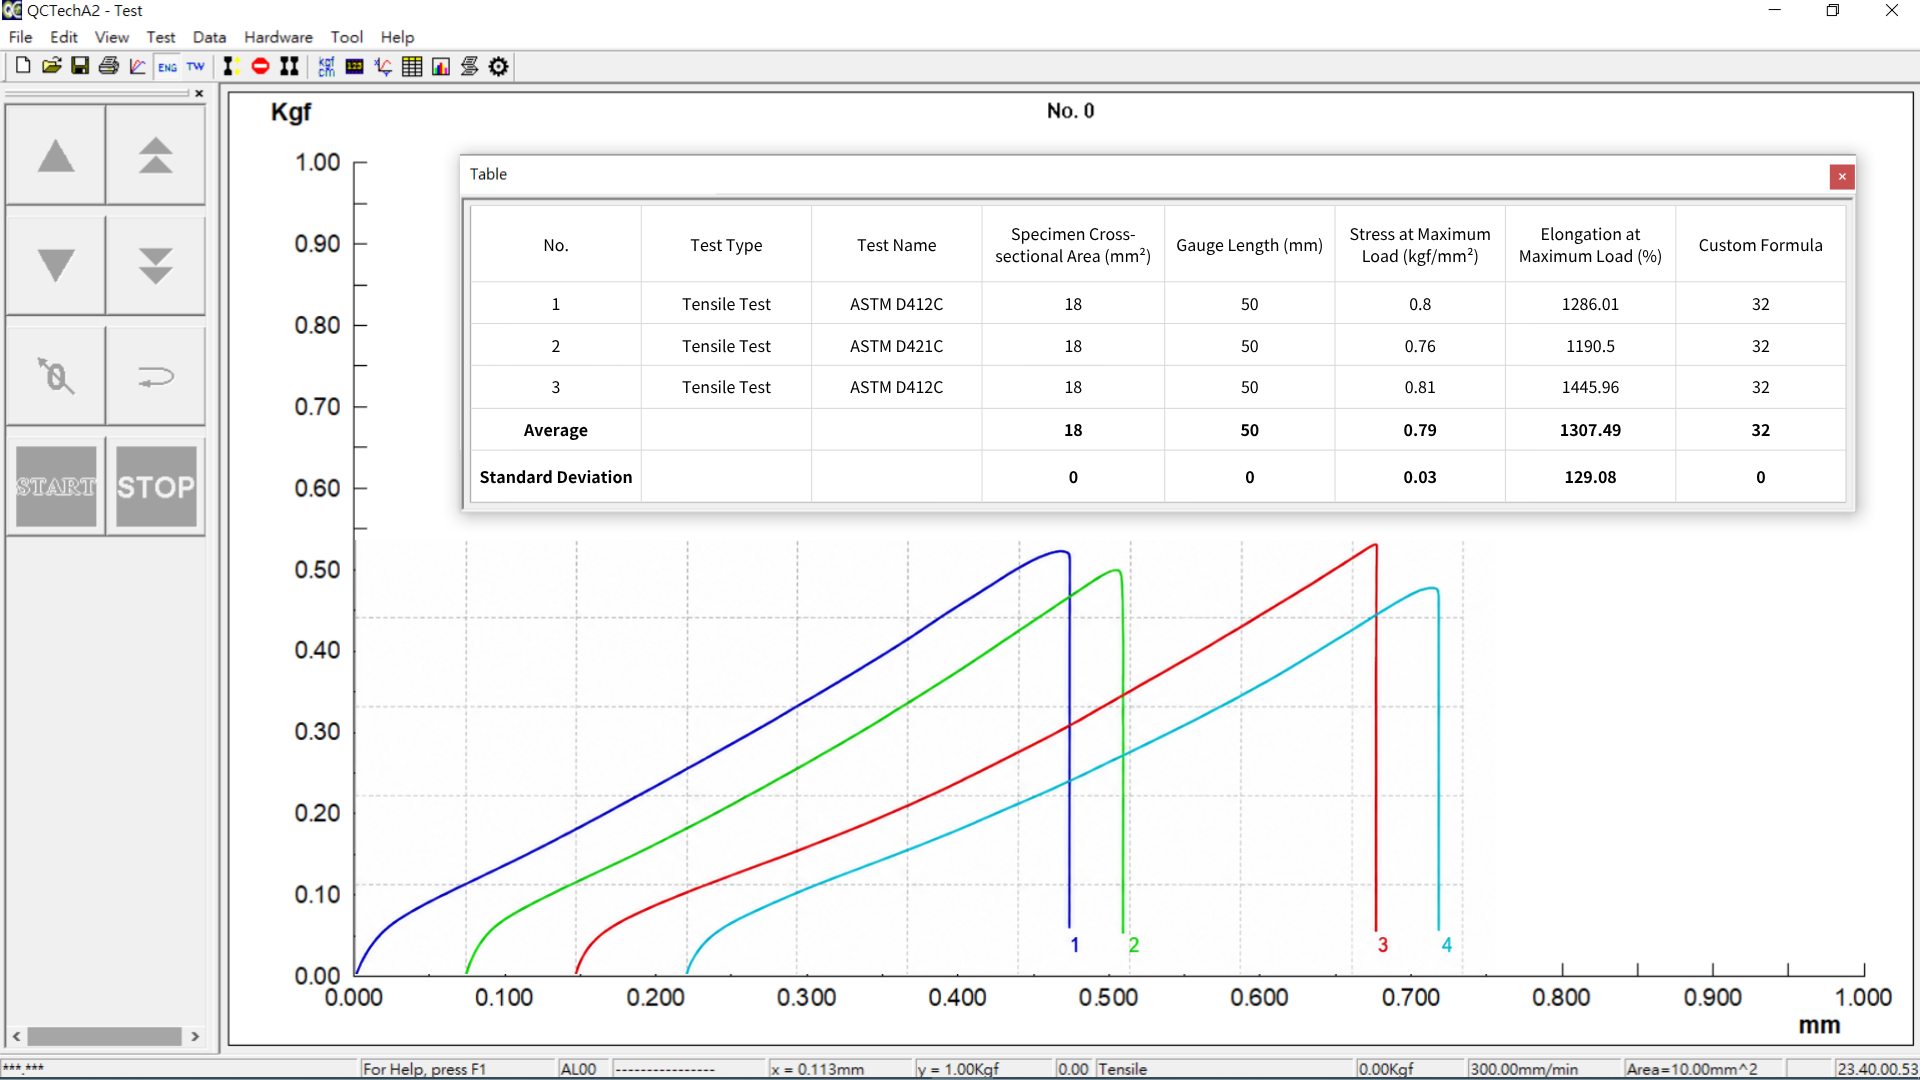Open the File menu
This screenshot has width=1920, height=1080.
pos(20,37)
